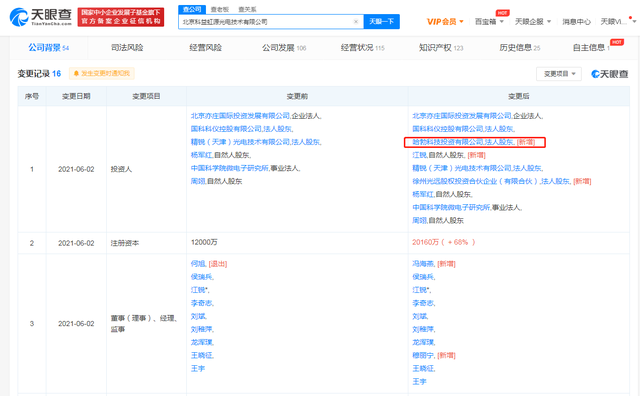The image size is (640, 396).
Task: Expand the 天眼企服 dropdown menu
Action: (x=533, y=22)
